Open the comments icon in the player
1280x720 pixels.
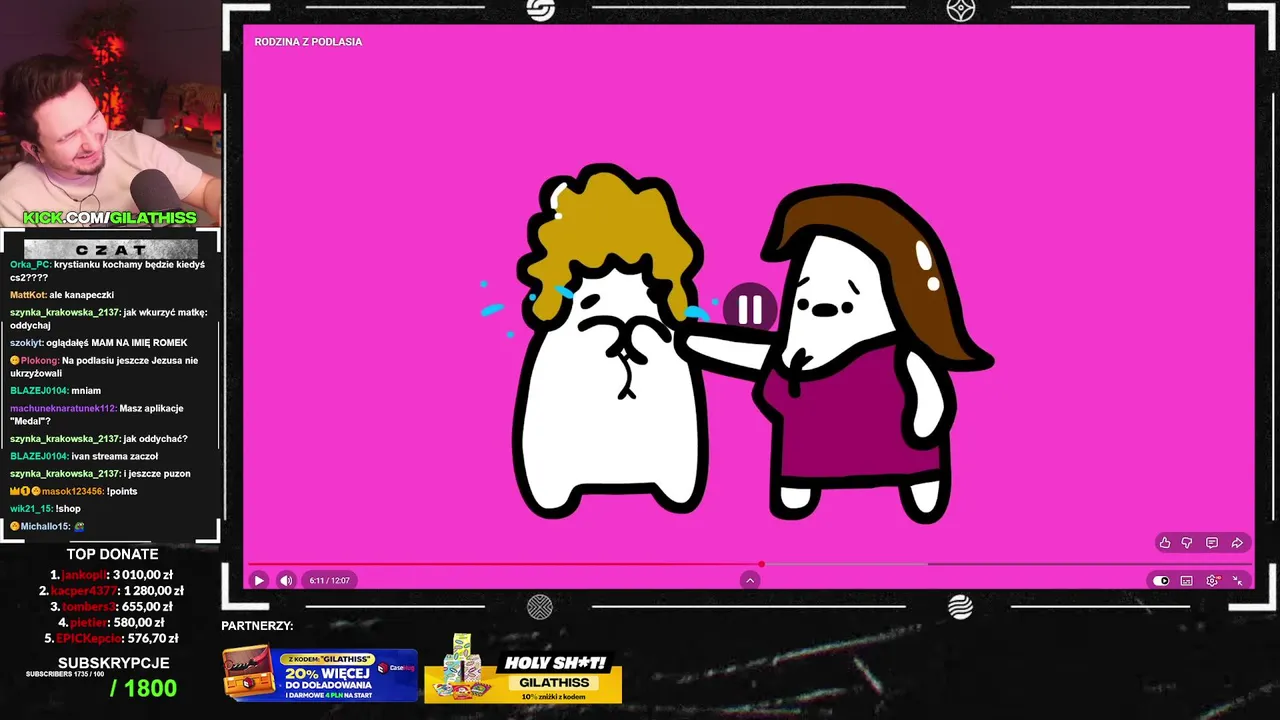click(x=1211, y=543)
